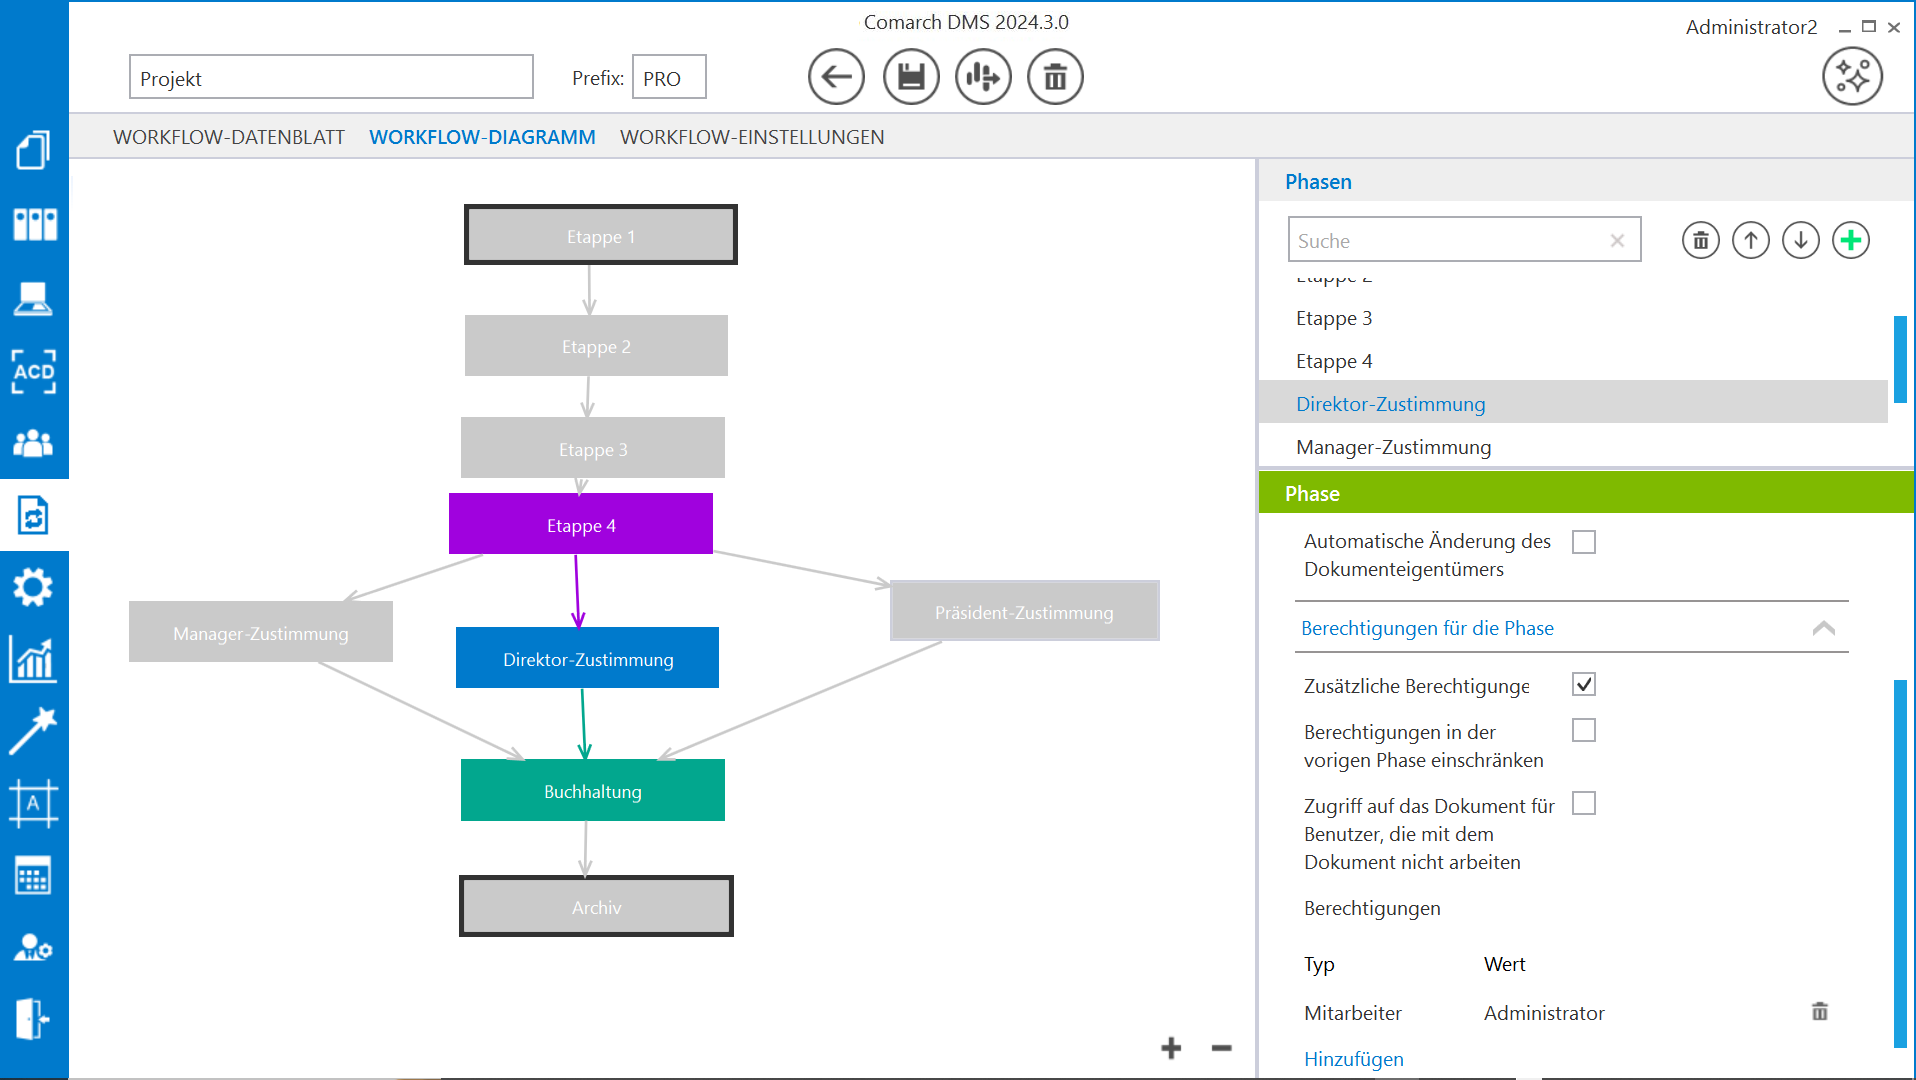Move selected phase up in list
Viewport: 1916px width, 1080px height.
click(1750, 240)
